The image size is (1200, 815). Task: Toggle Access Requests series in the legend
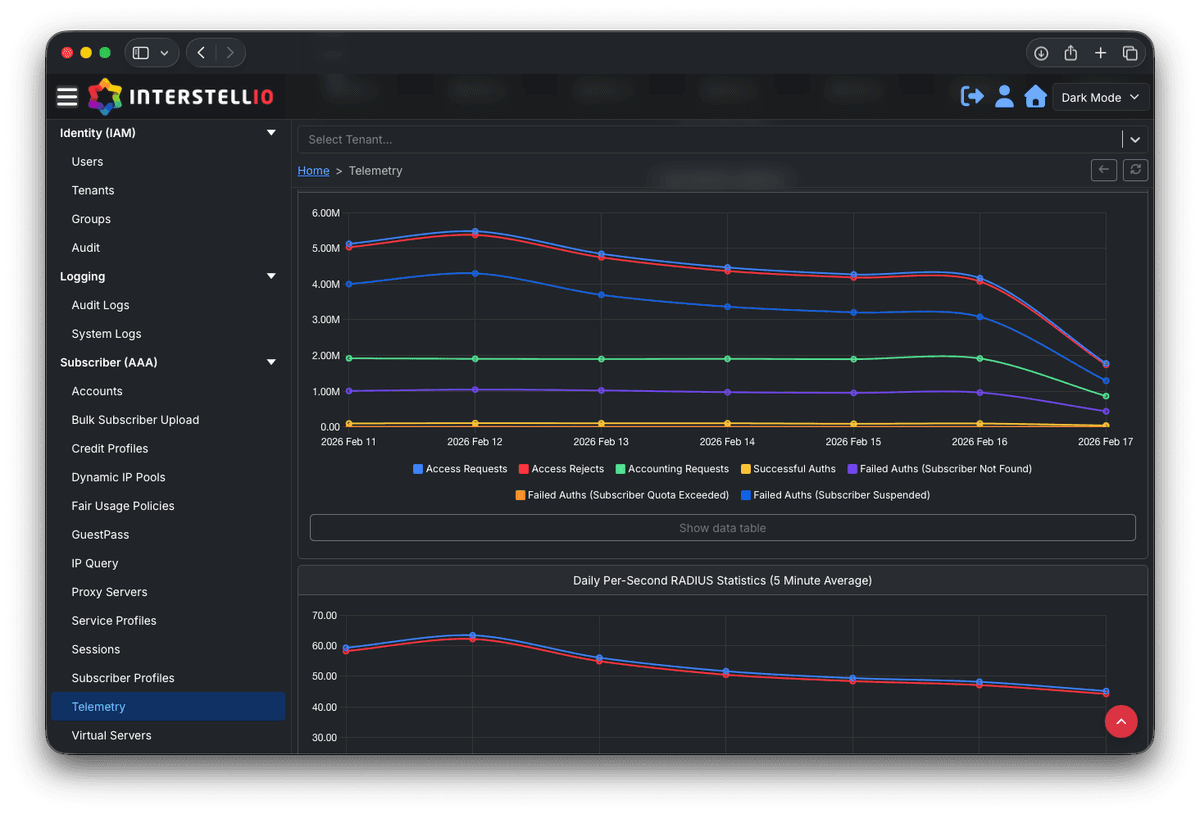pyautogui.click(x=460, y=468)
